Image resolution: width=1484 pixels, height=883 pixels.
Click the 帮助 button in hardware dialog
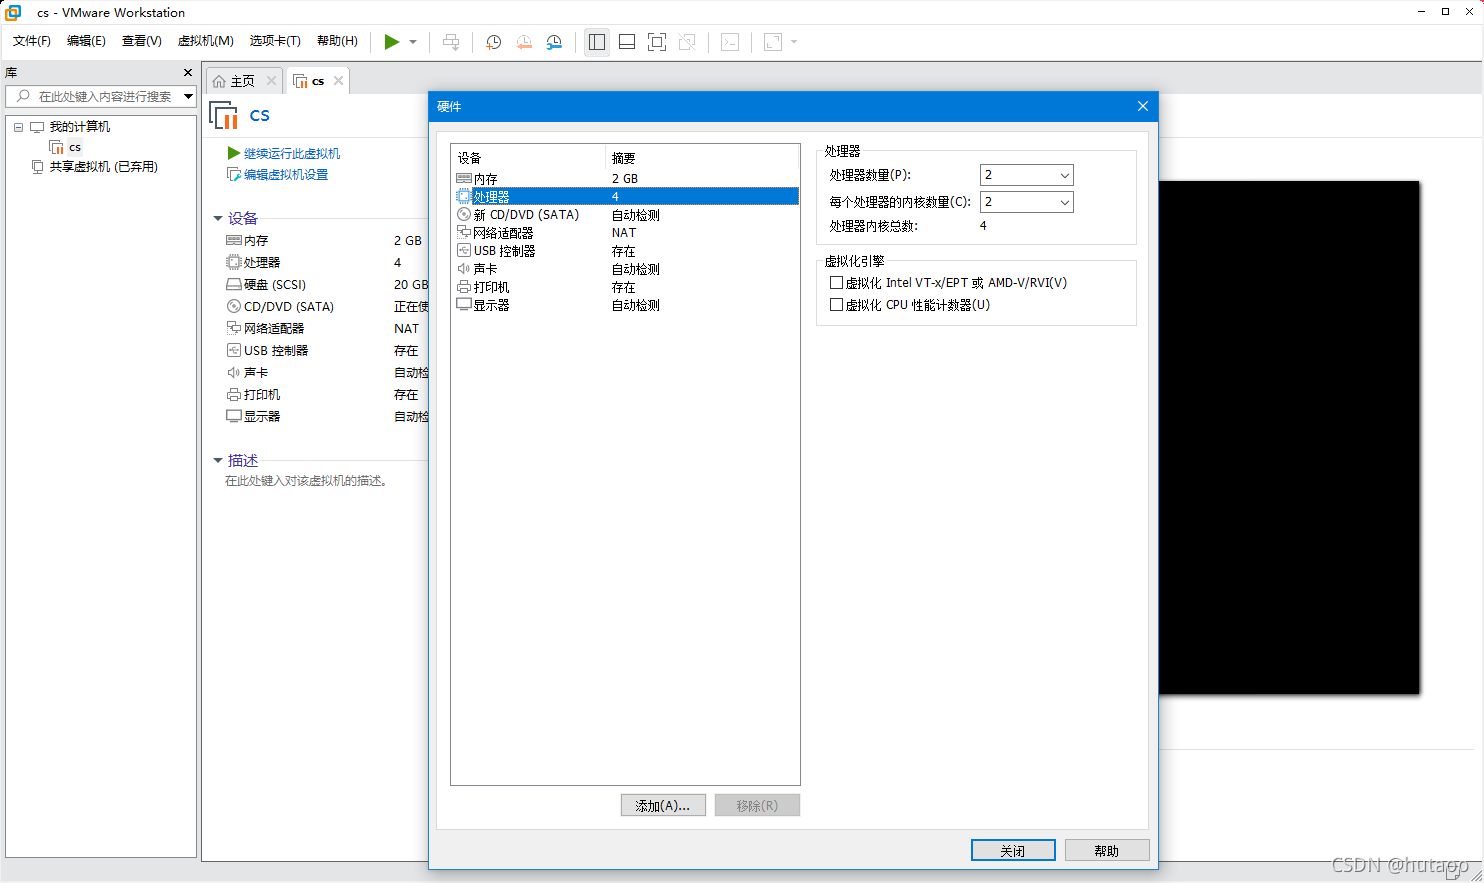click(x=1107, y=850)
